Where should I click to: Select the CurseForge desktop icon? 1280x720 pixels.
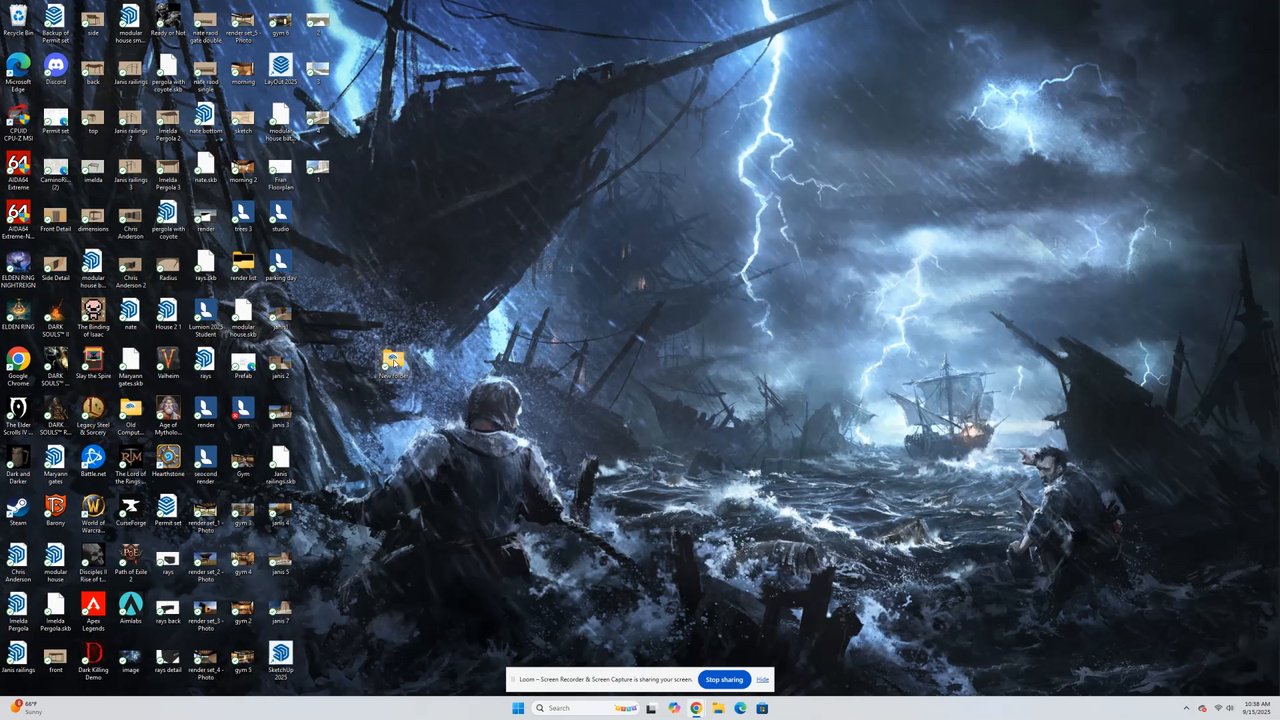130,511
